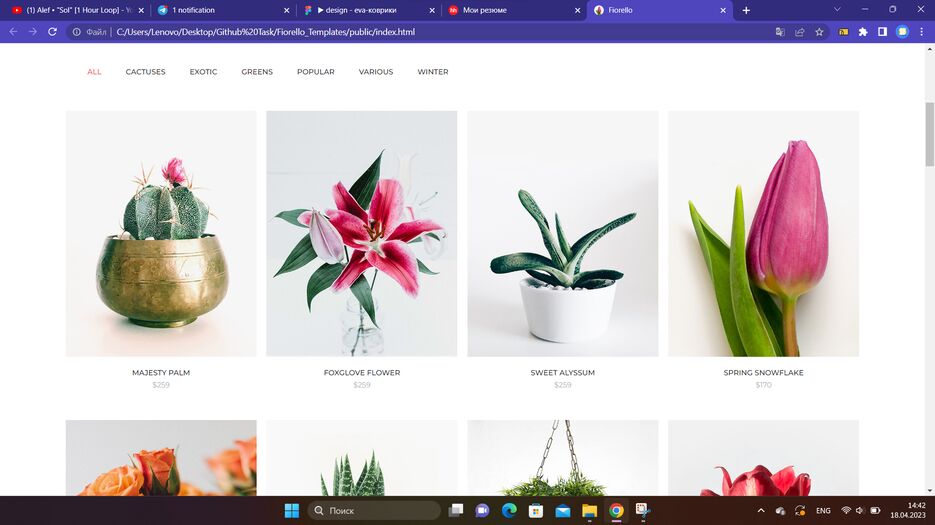Select the ALL category filter
This screenshot has width=935, height=525.
pos(94,72)
